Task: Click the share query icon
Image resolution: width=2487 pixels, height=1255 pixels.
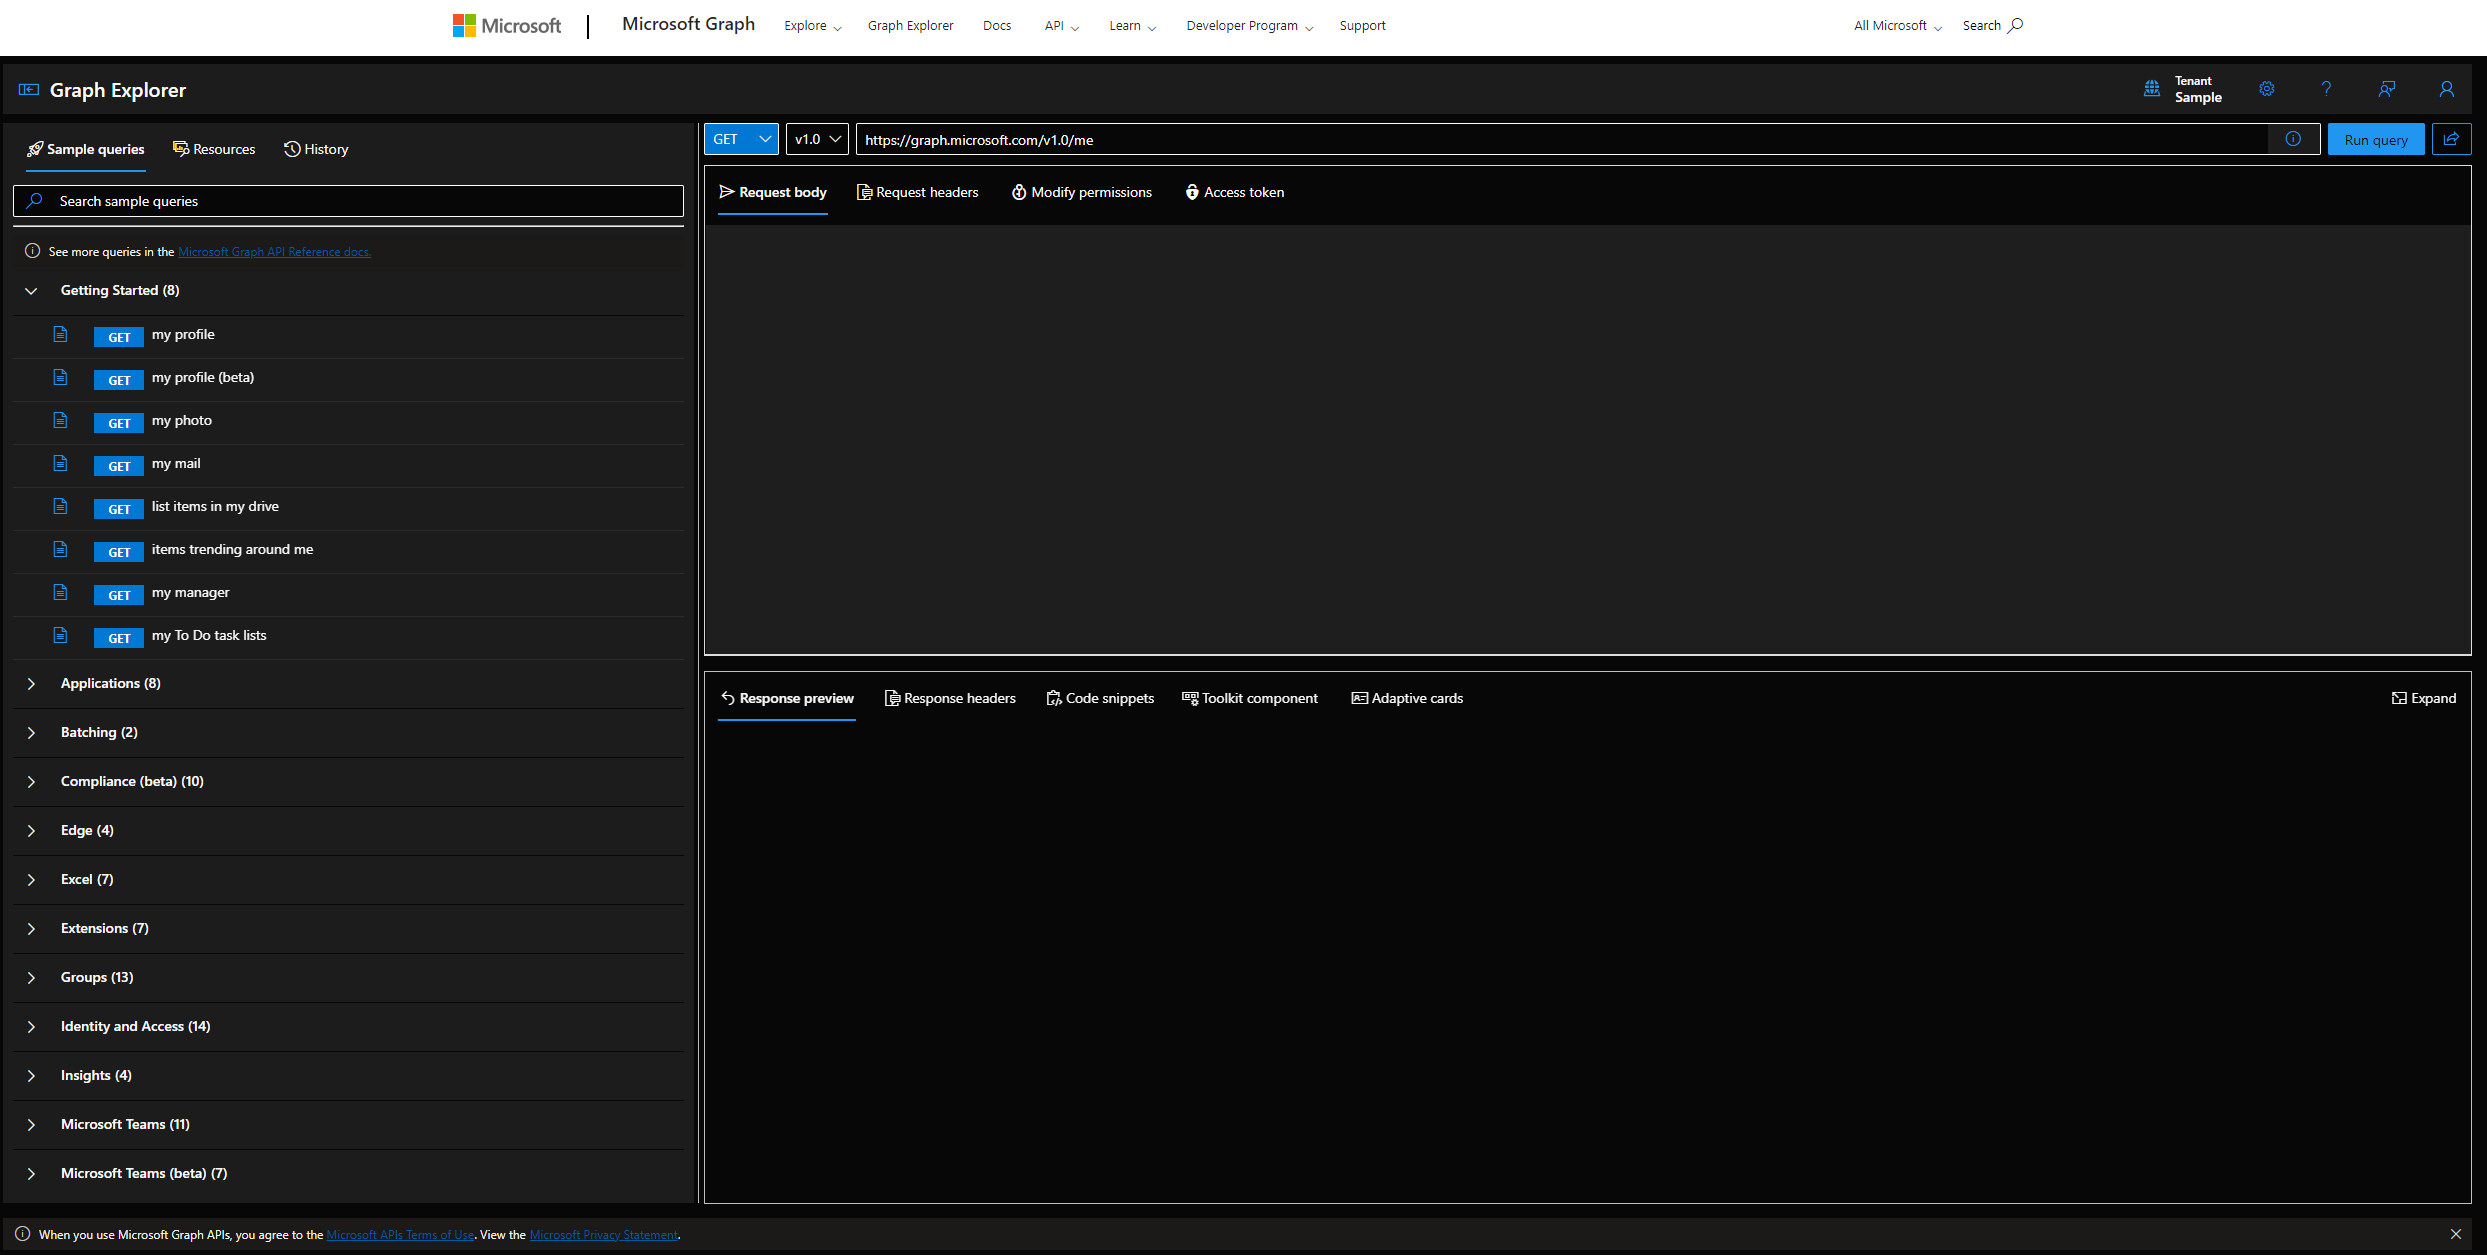Action: point(2451,139)
